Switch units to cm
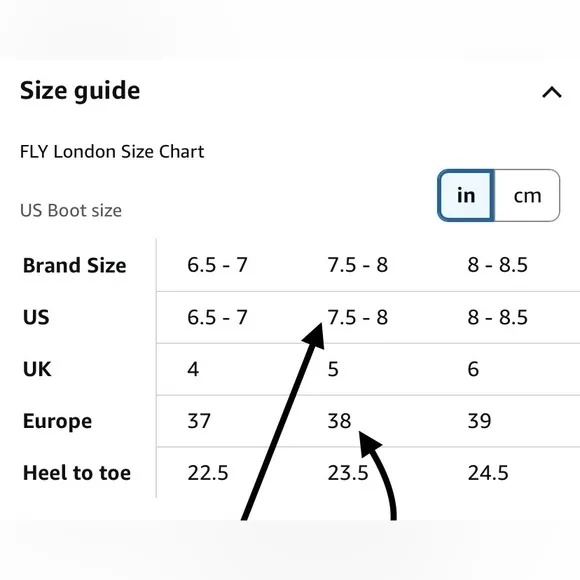 click(527, 195)
